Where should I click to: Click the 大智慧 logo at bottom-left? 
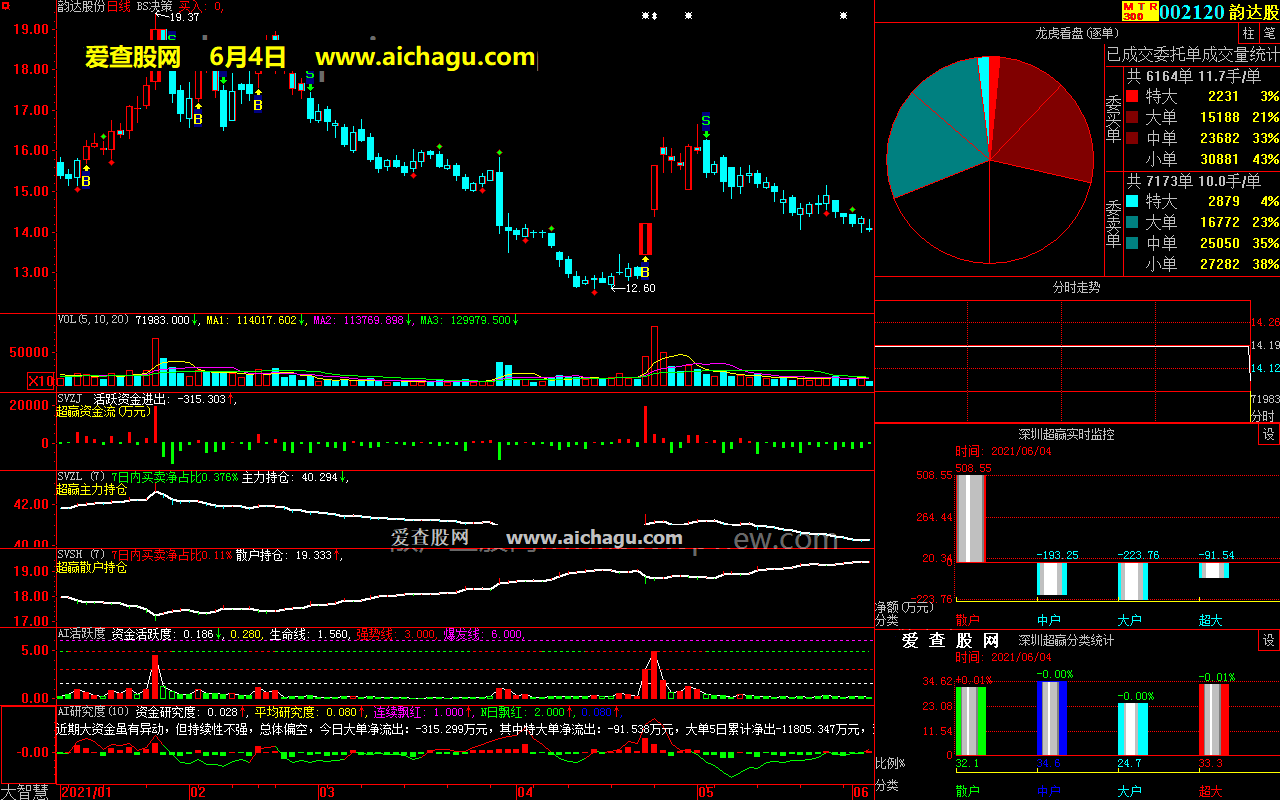(27, 791)
